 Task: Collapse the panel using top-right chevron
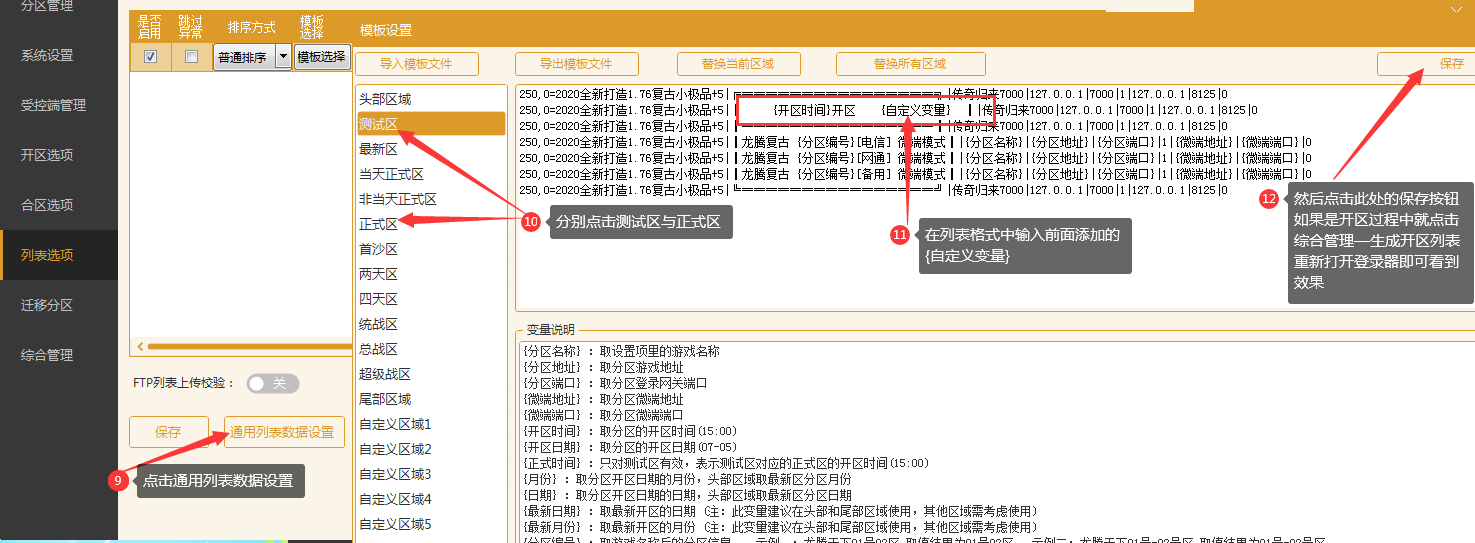pyautogui.click(x=1455, y=8)
